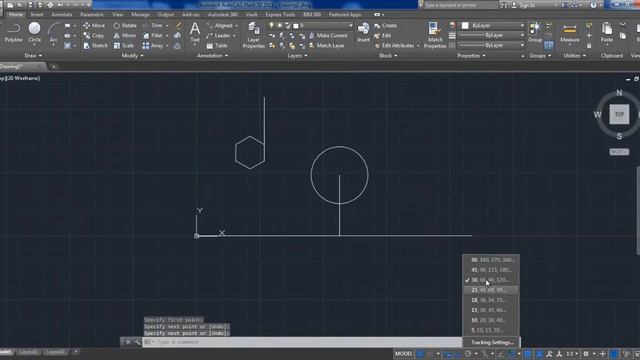
Task: Click the MODEL space status button
Action: click(403, 353)
